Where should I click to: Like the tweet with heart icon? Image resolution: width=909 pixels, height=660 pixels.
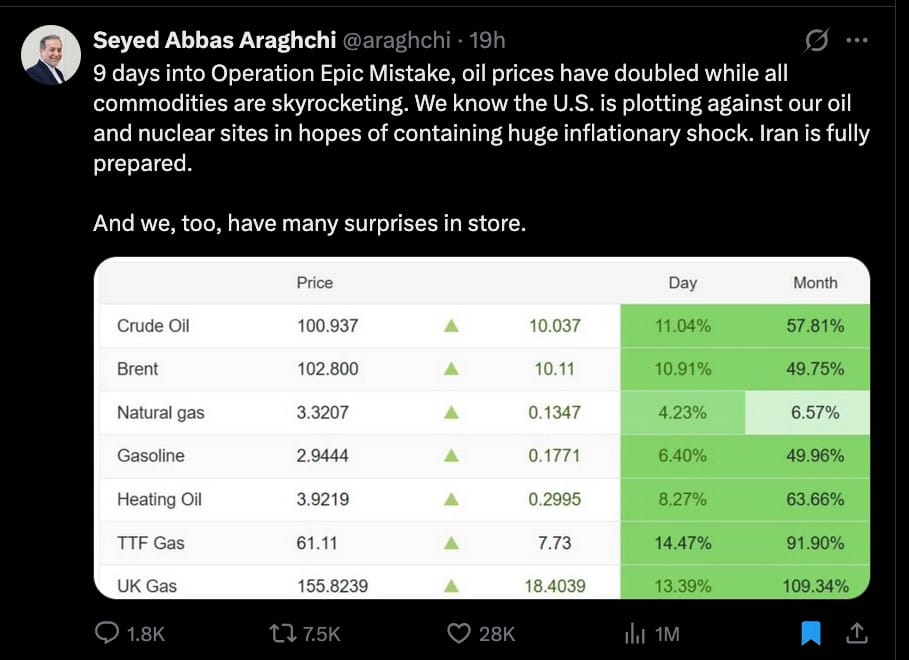coord(459,633)
